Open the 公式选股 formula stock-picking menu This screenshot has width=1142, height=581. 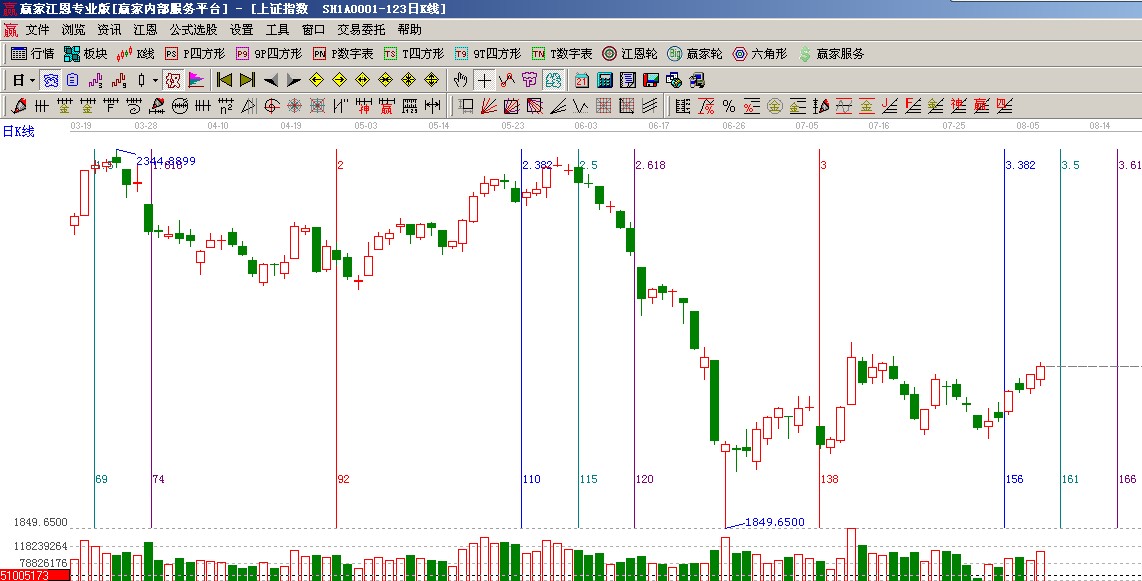(x=192, y=30)
